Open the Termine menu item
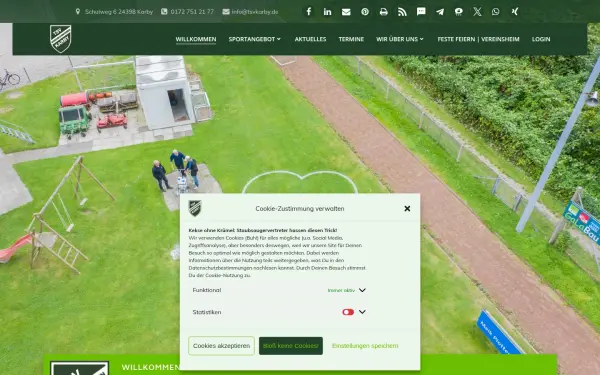This screenshot has height=375, width=600. 351,39
